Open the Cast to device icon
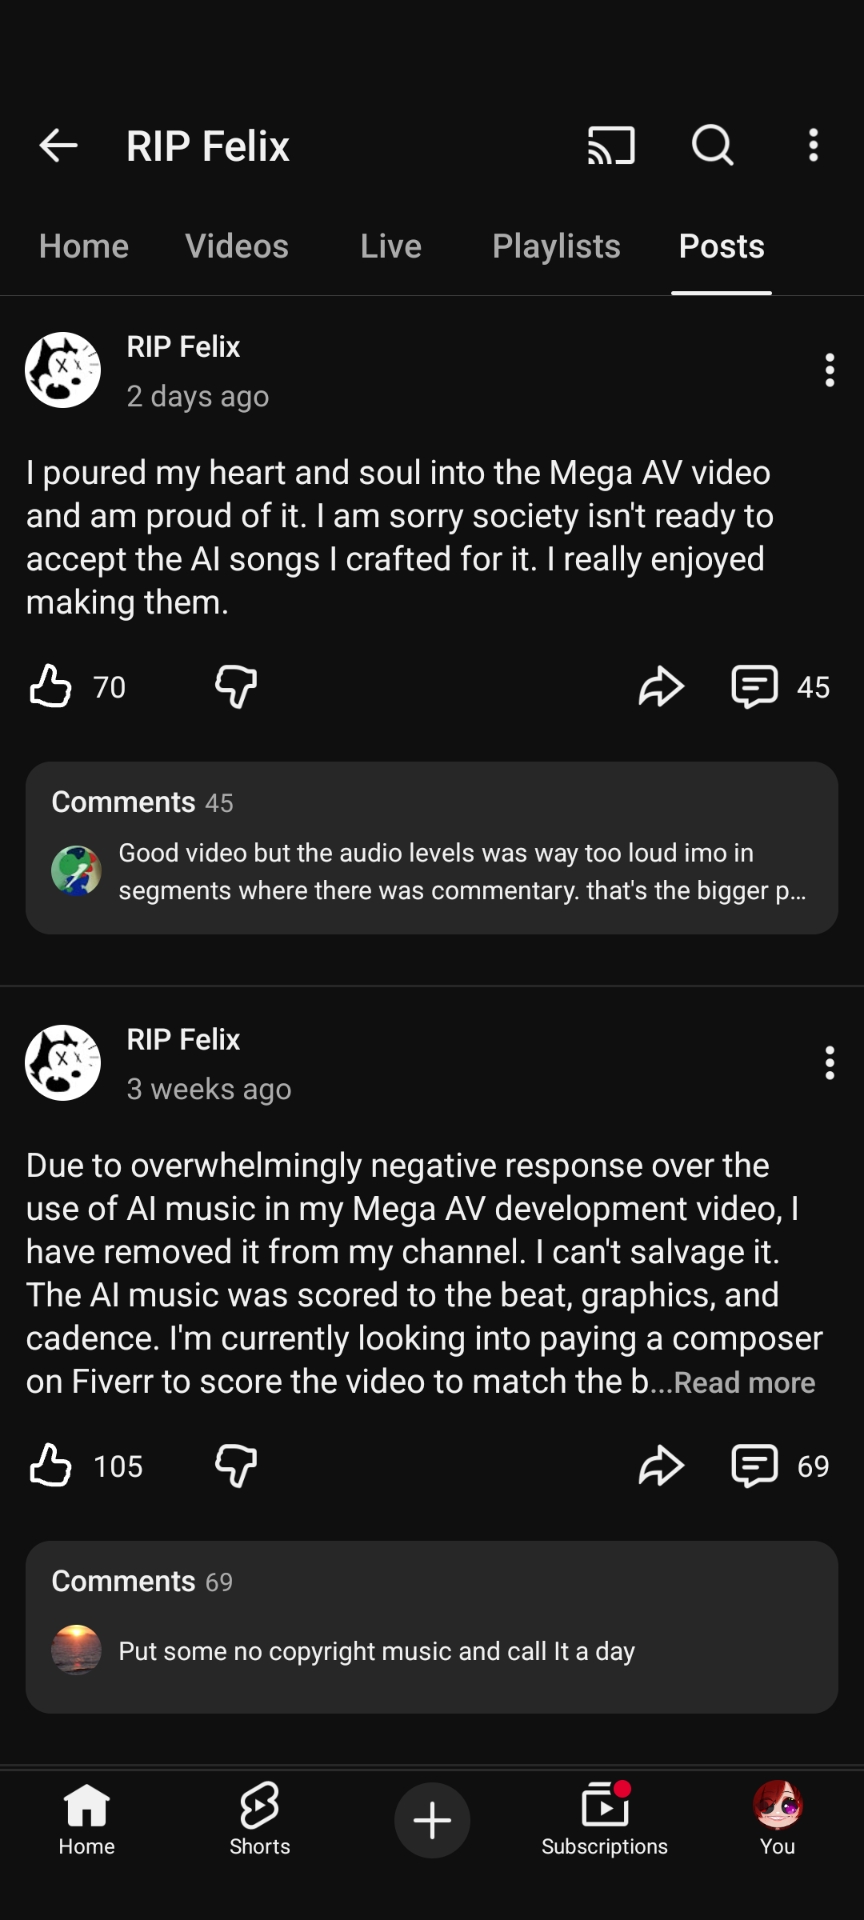This screenshot has width=864, height=1920. click(x=611, y=146)
